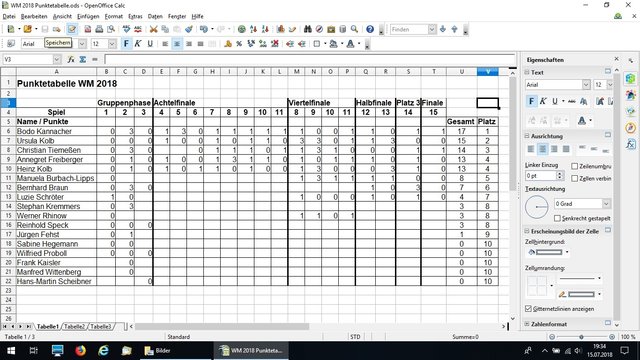Open Help via the question mark icon

[370, 29]
